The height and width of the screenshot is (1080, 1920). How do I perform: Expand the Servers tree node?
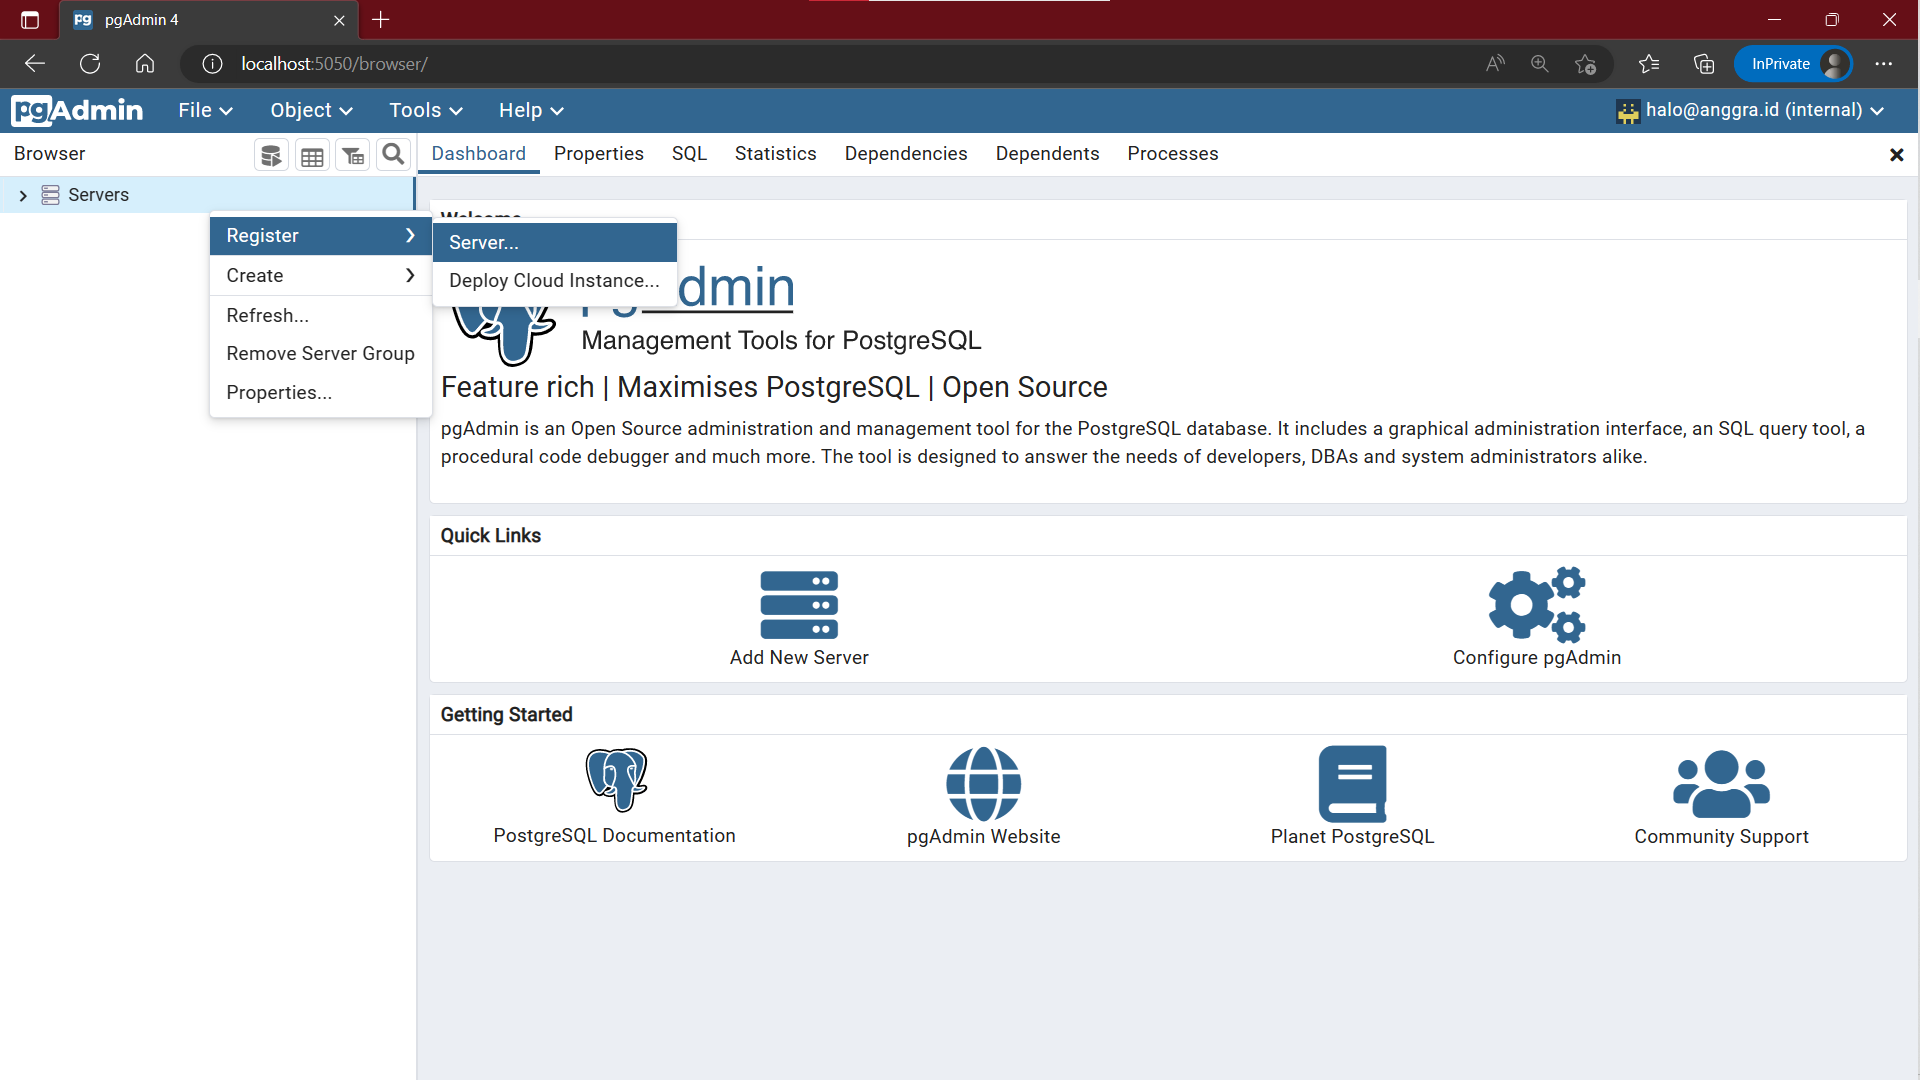(x=23, y=195)
